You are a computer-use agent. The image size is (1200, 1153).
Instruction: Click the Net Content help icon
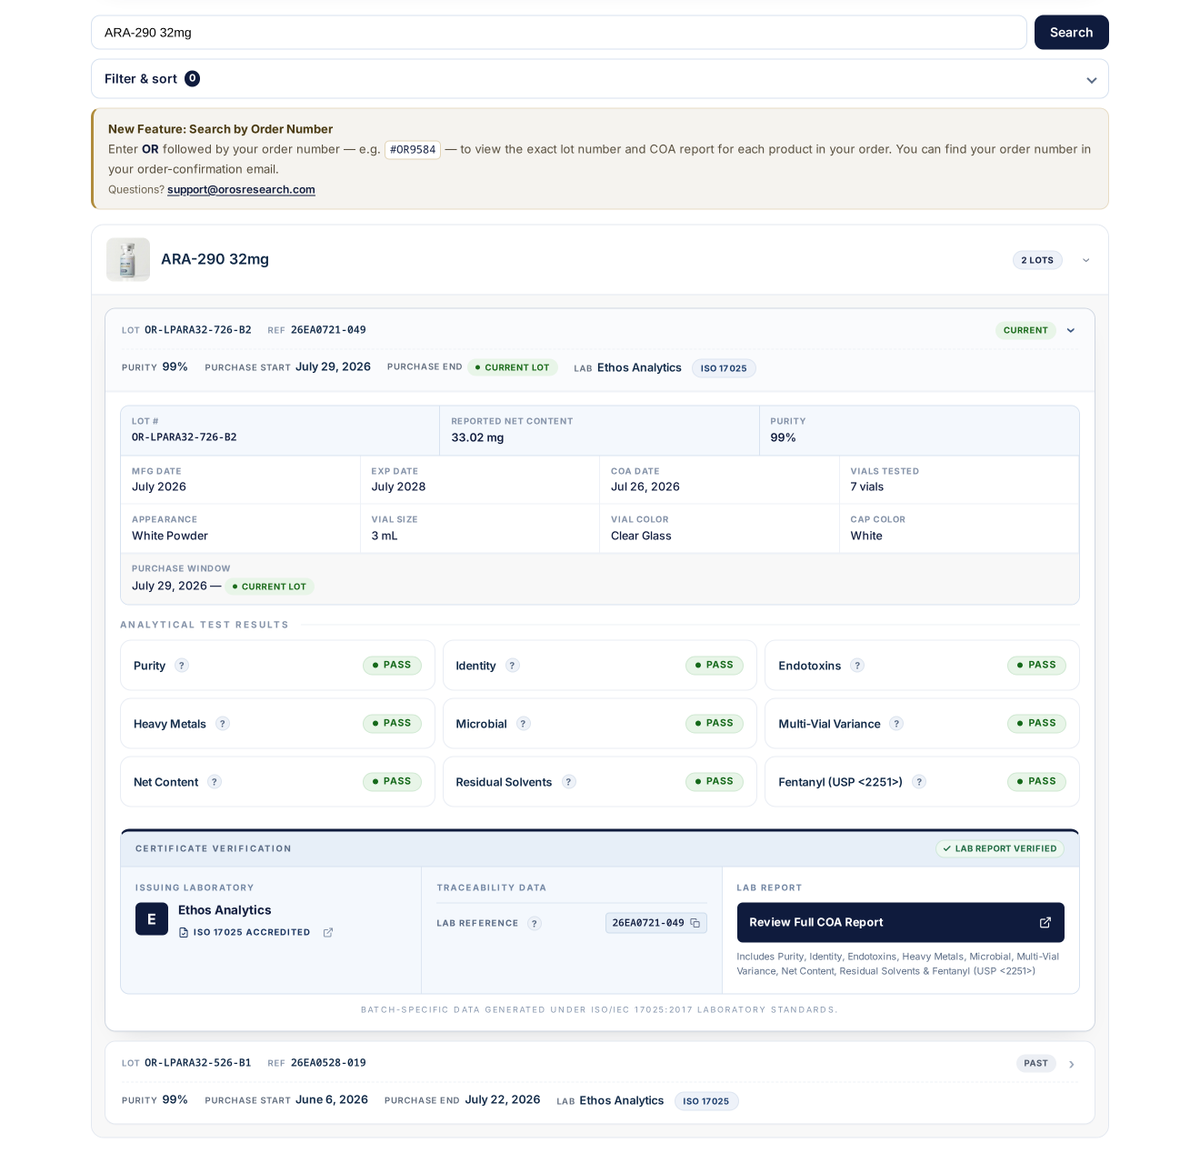(x=214, y=782)
